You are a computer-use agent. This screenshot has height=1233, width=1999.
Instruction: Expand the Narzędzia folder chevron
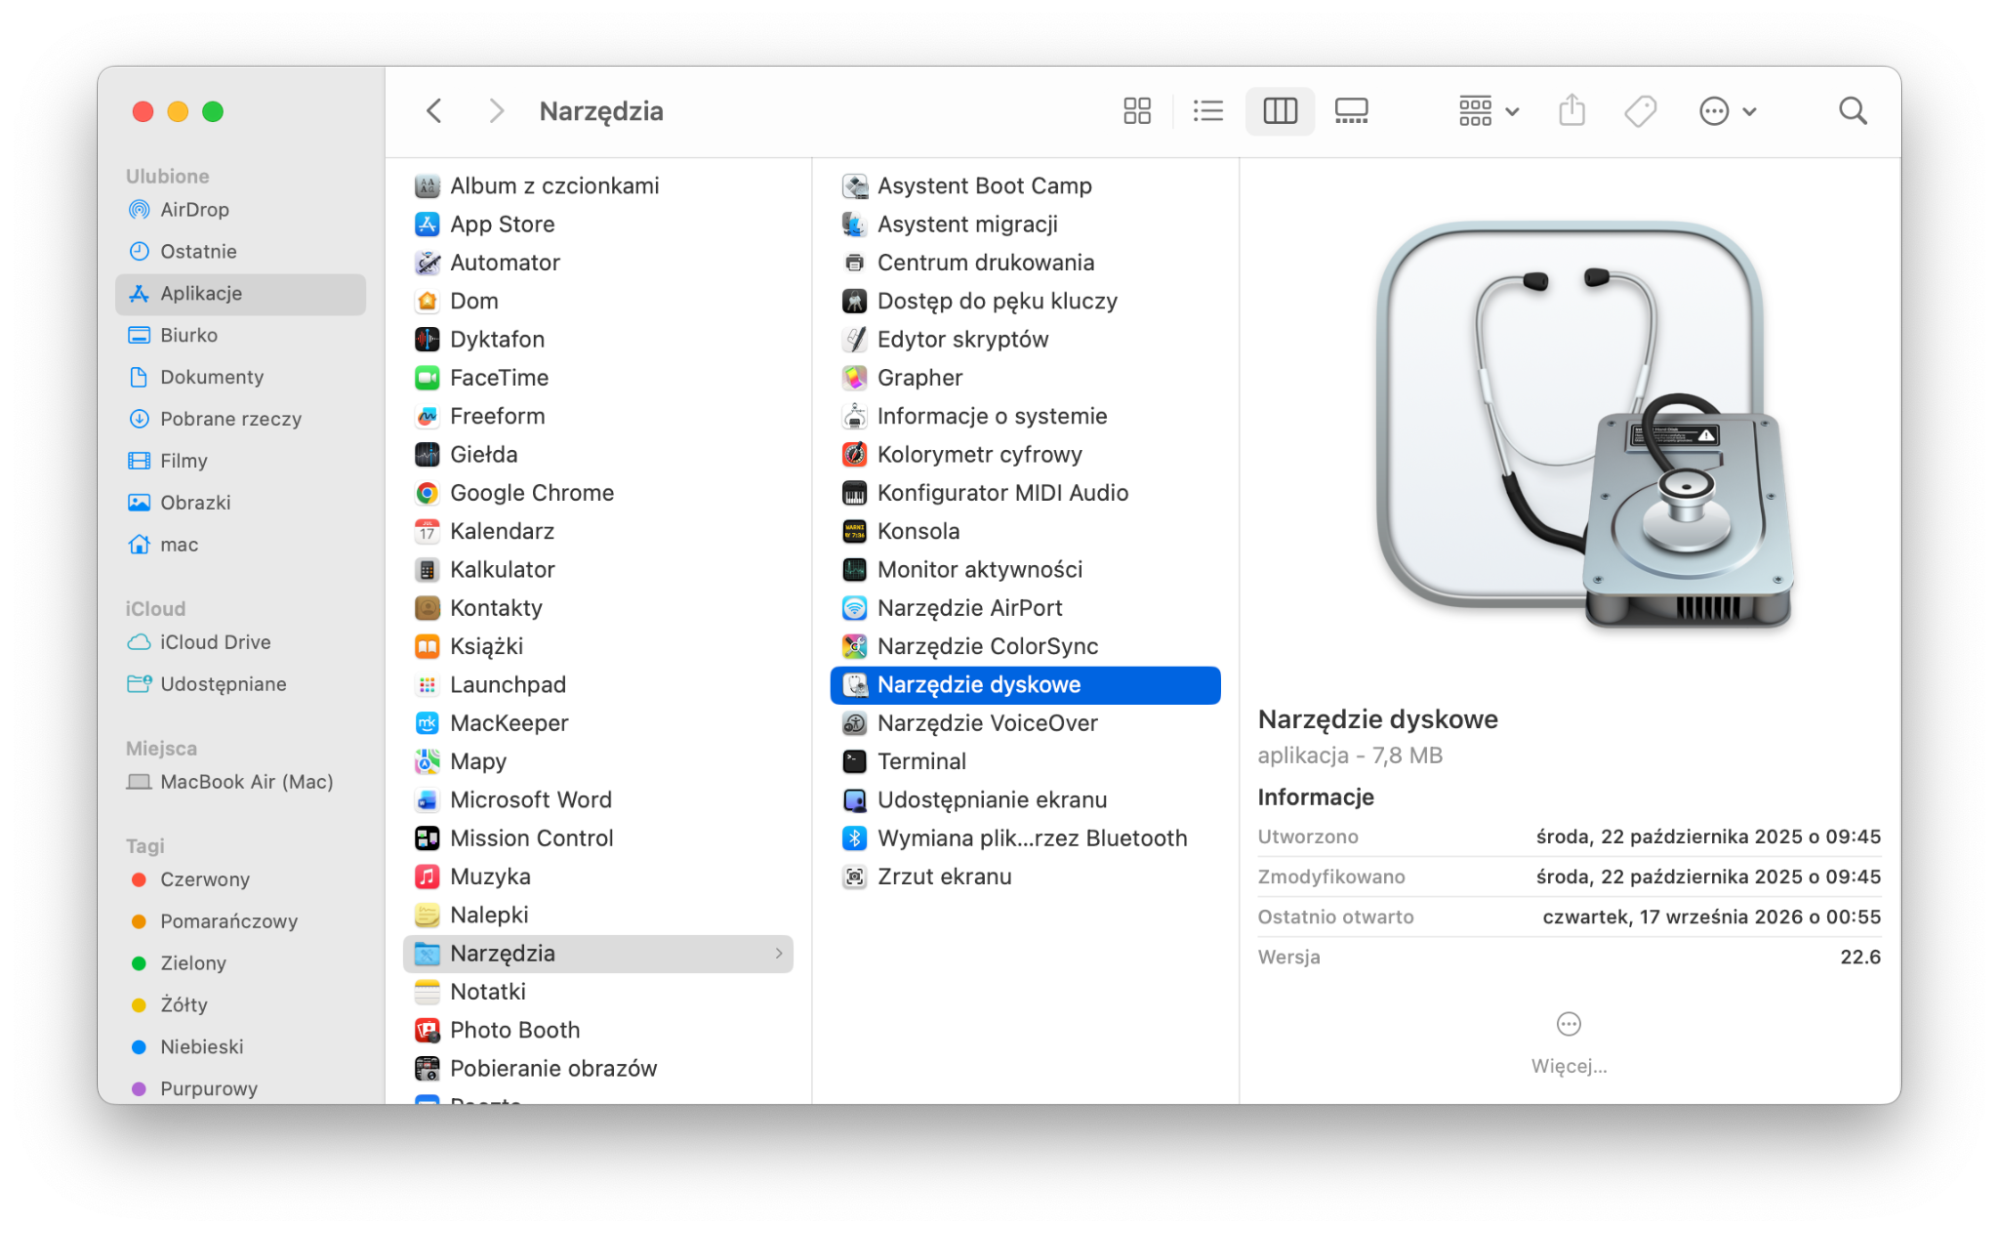(x=778, y=954)
